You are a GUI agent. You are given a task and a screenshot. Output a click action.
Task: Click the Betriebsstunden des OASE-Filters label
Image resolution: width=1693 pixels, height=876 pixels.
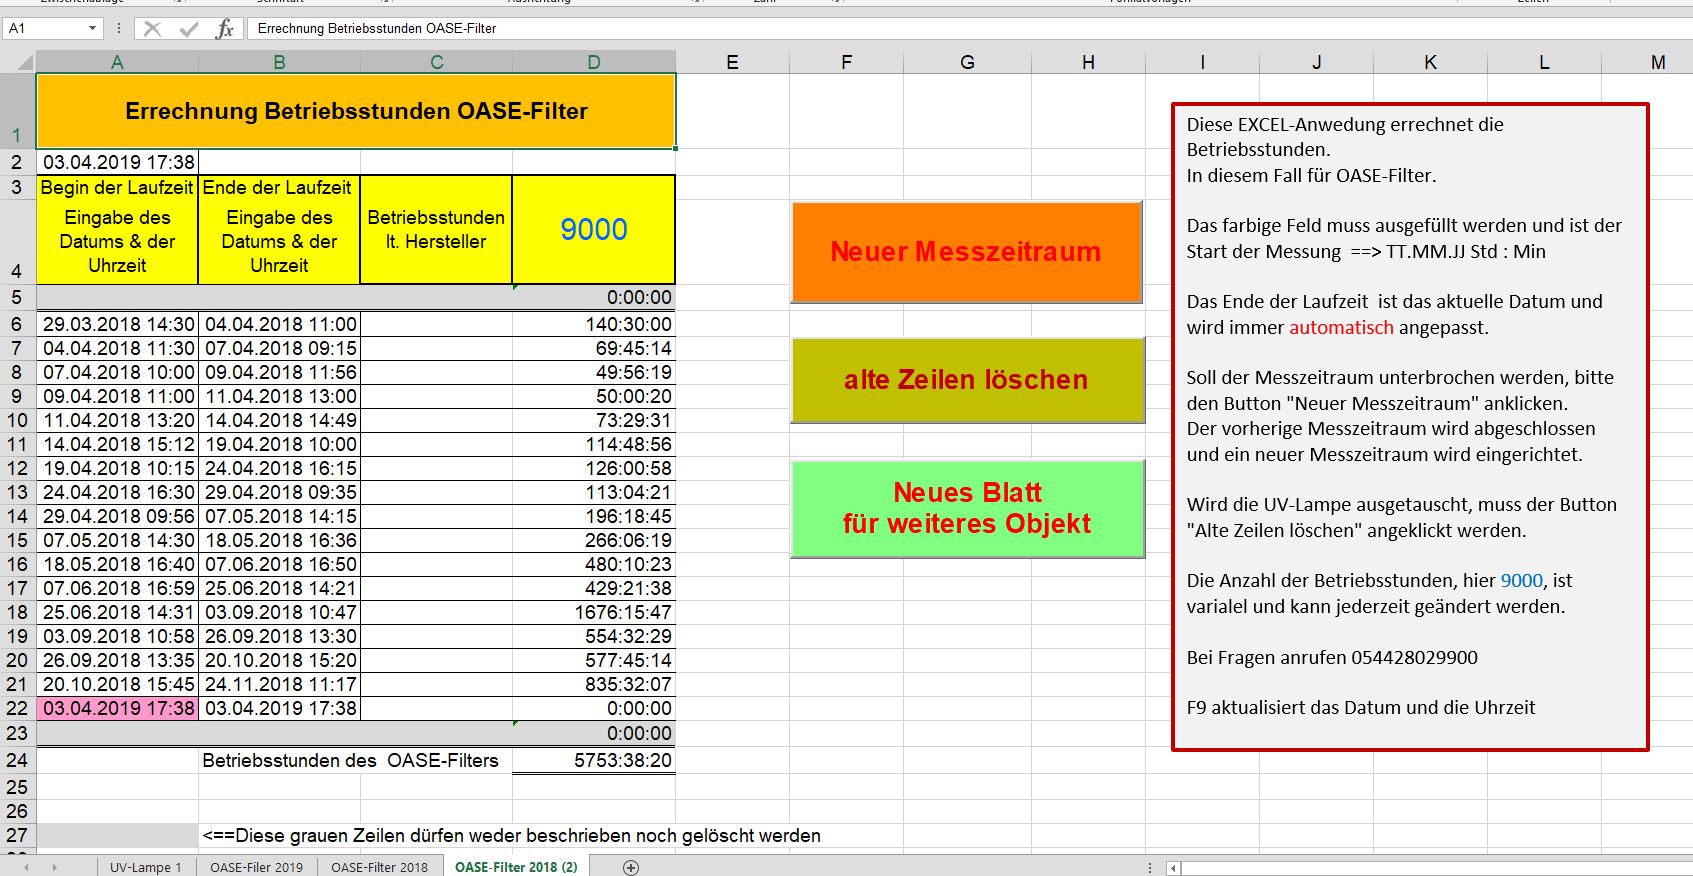[x=350, y=760]
